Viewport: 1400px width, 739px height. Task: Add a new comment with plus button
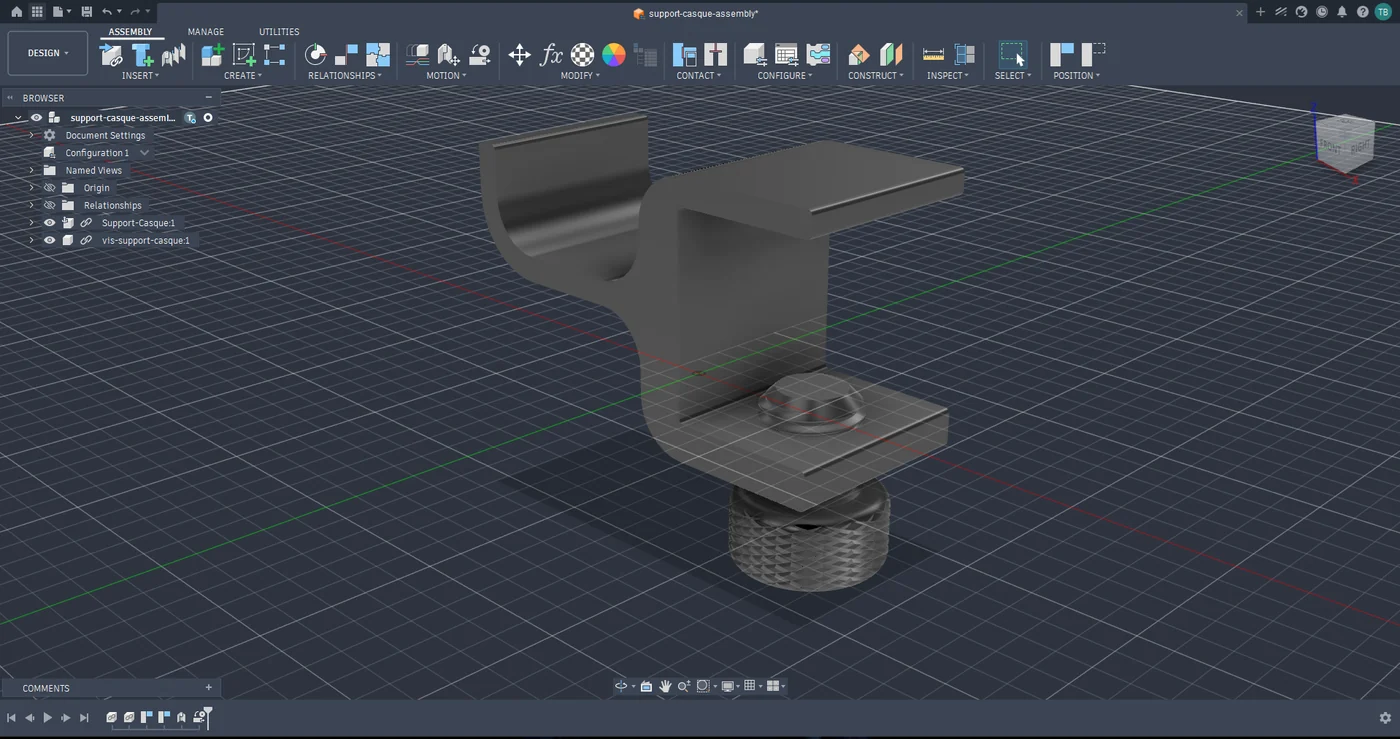(209, 688)
